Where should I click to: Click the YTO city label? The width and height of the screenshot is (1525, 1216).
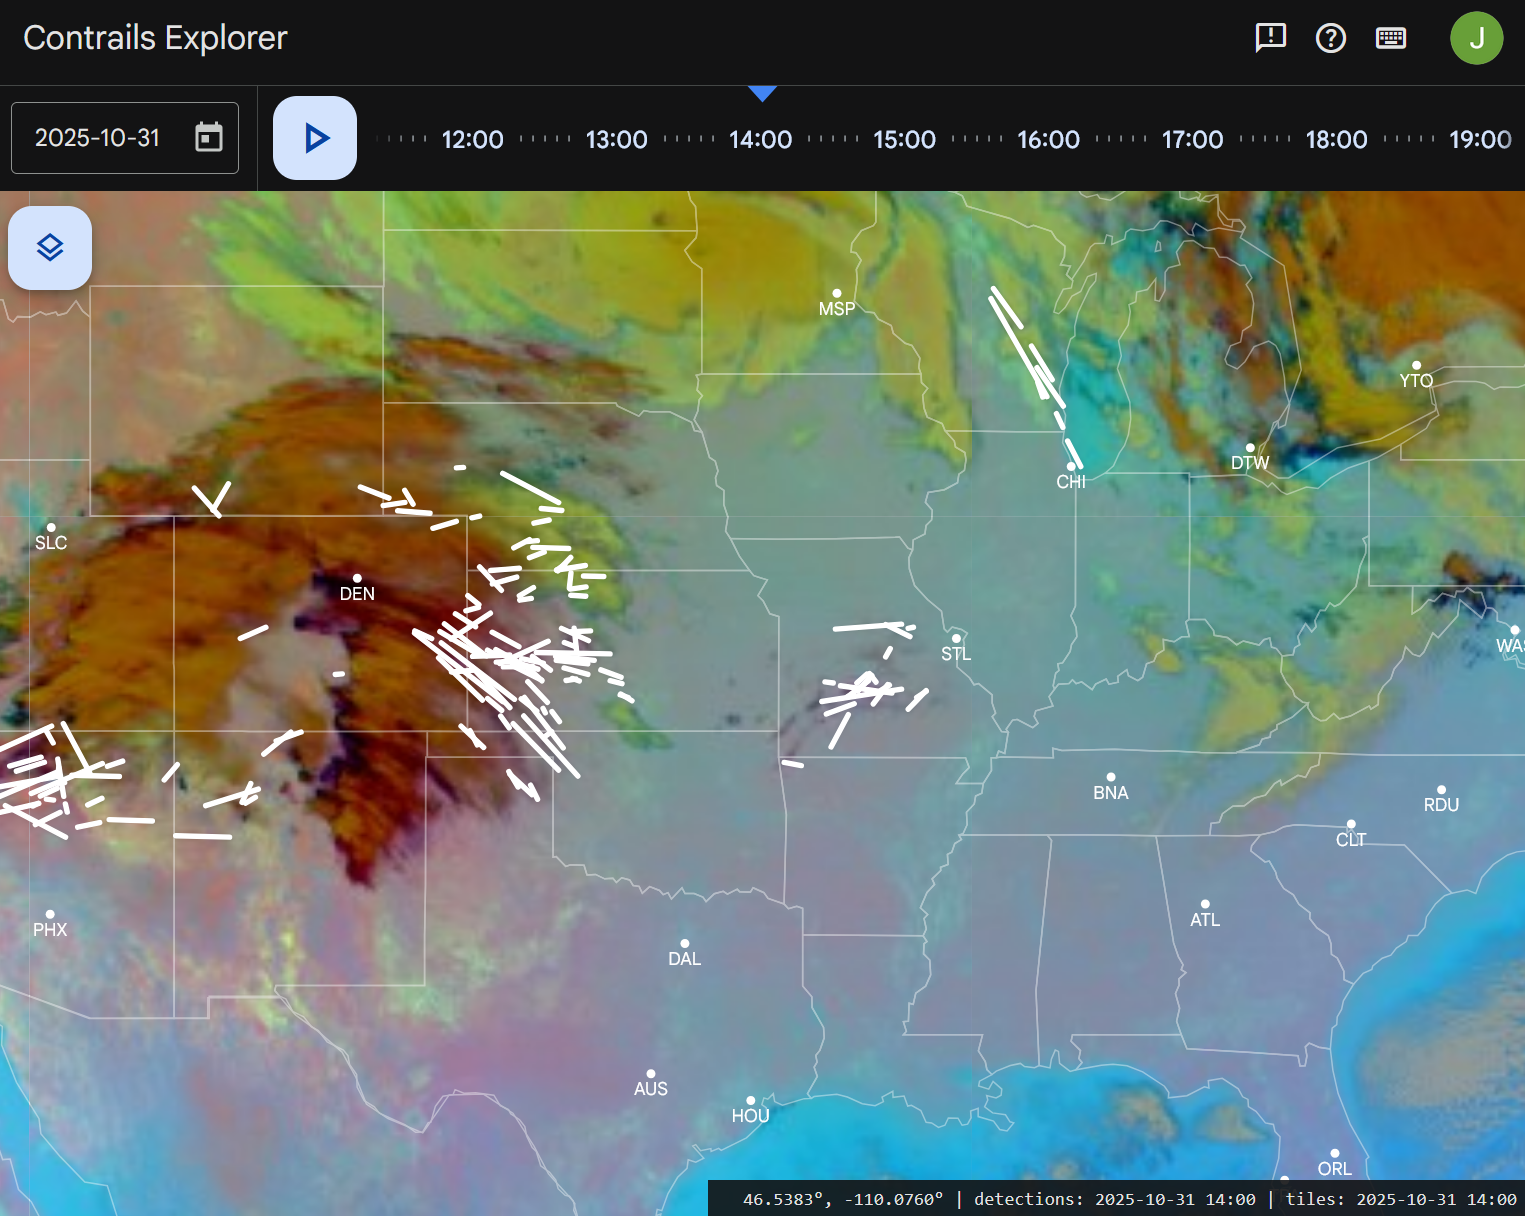1416,381
